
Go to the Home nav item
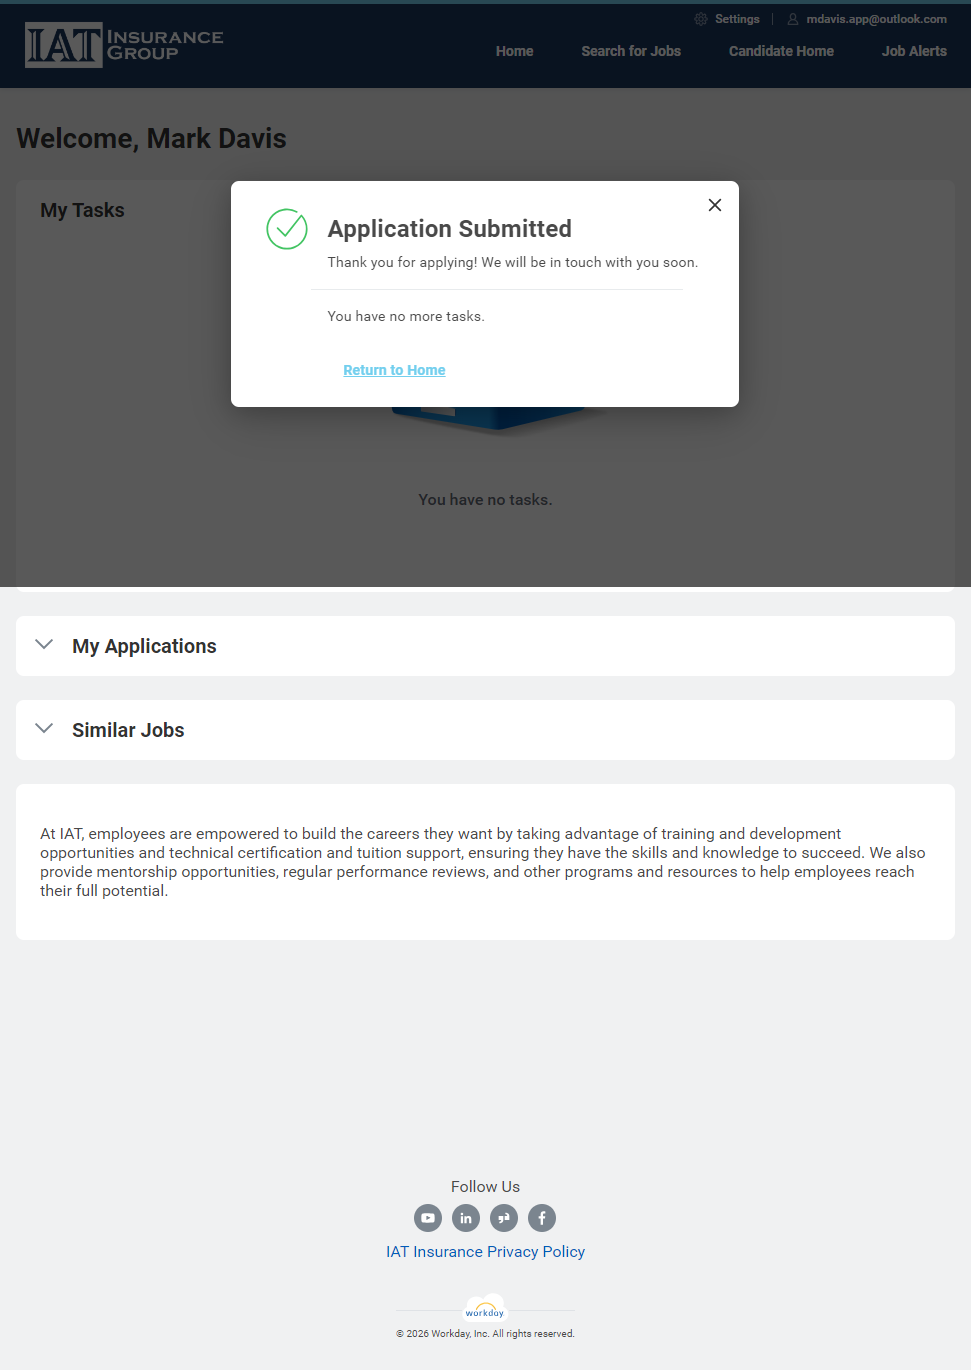(514, 51)
